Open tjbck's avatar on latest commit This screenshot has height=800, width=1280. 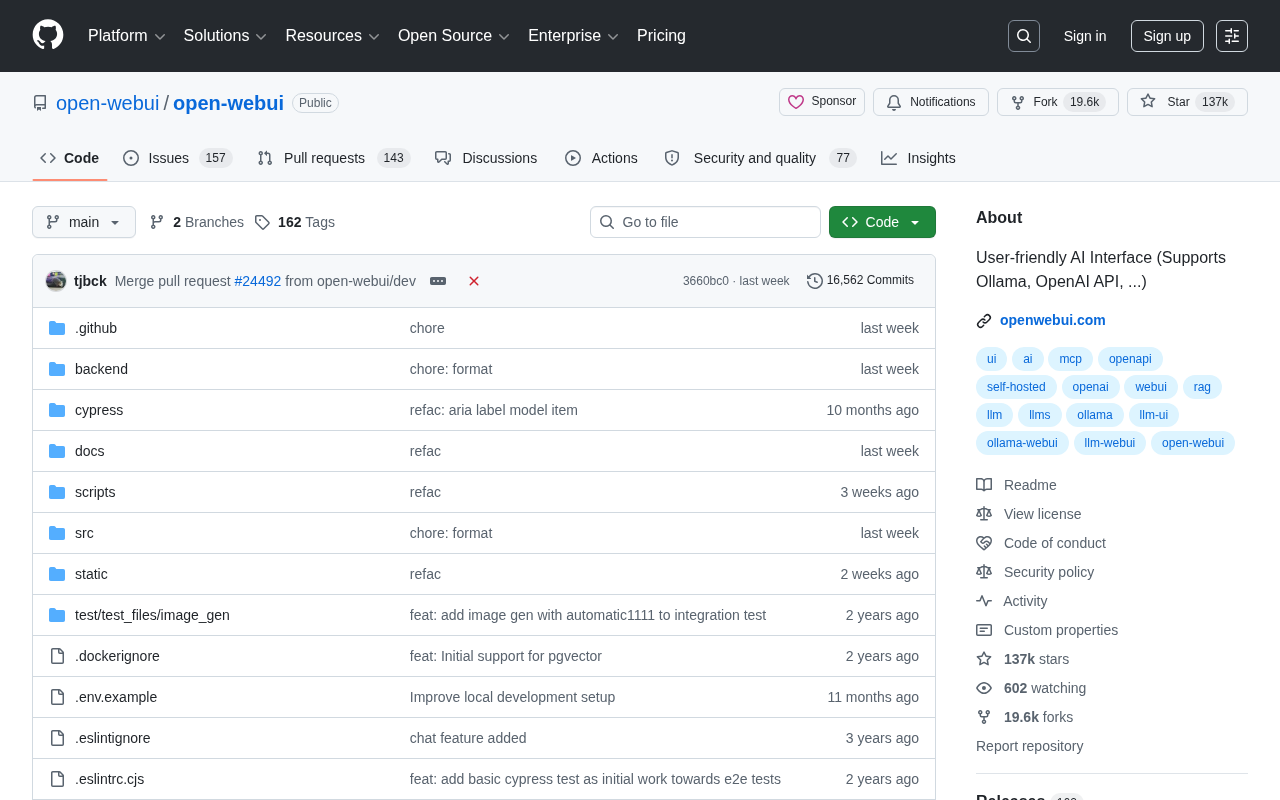click(56, 281)
